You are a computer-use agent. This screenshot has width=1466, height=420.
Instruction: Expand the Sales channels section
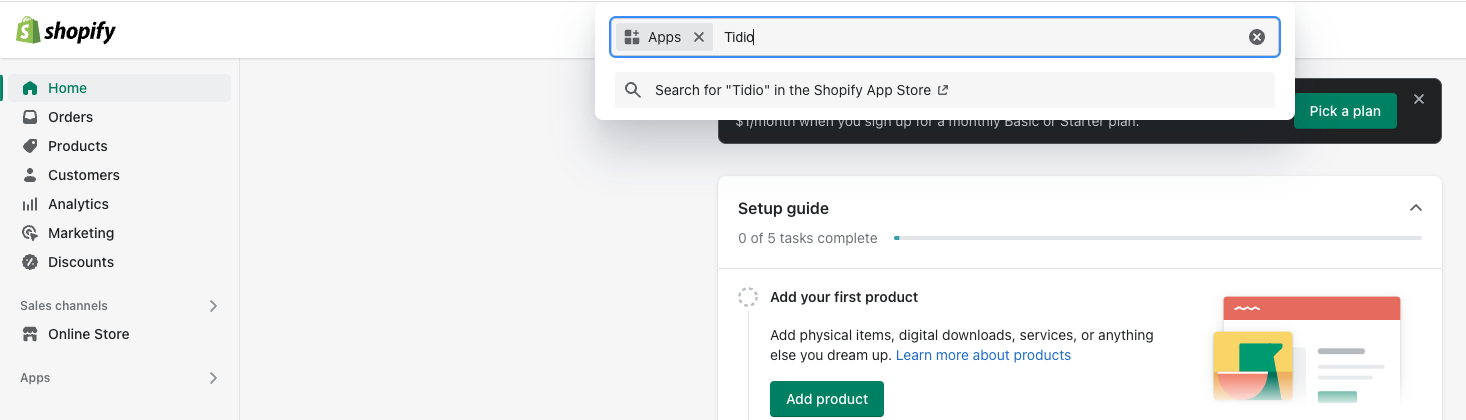point(213,306)
